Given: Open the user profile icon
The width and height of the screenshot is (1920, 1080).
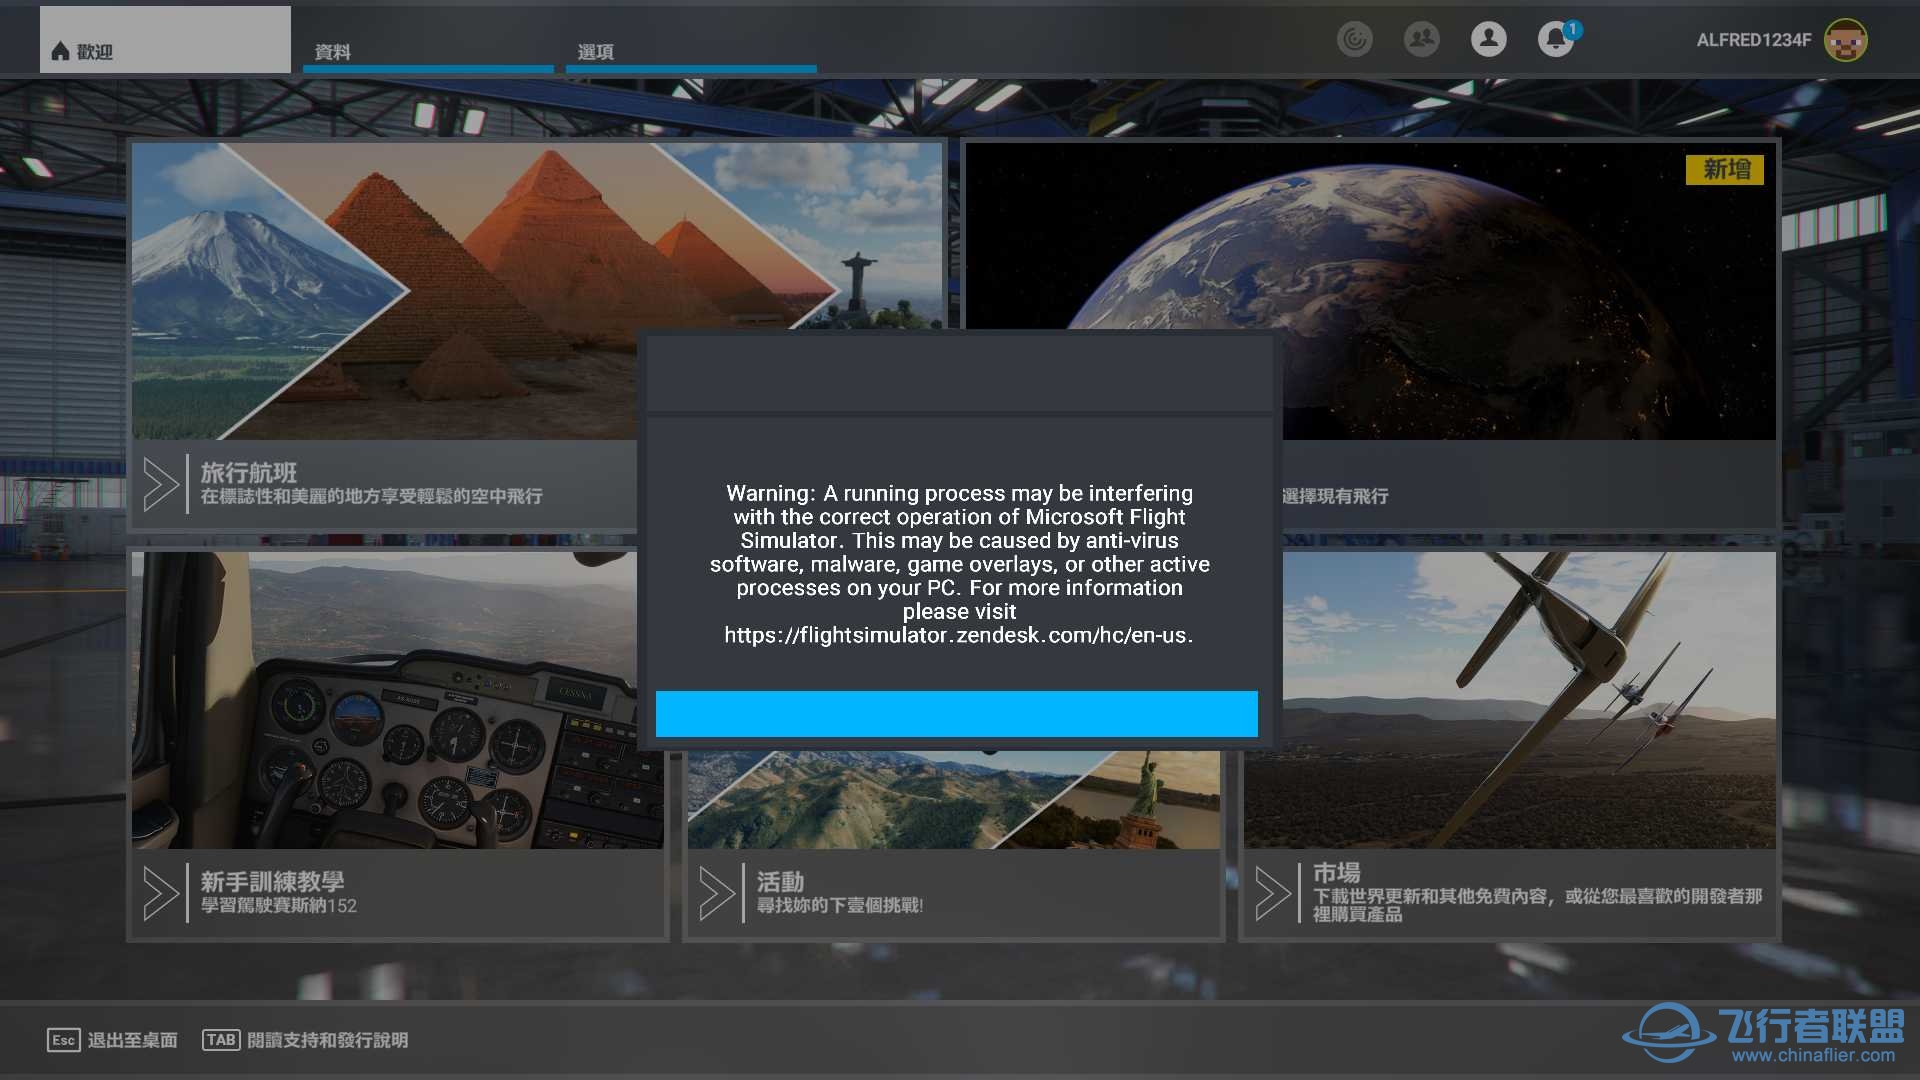Looking at the screenshot, I should pos(1489,39).
